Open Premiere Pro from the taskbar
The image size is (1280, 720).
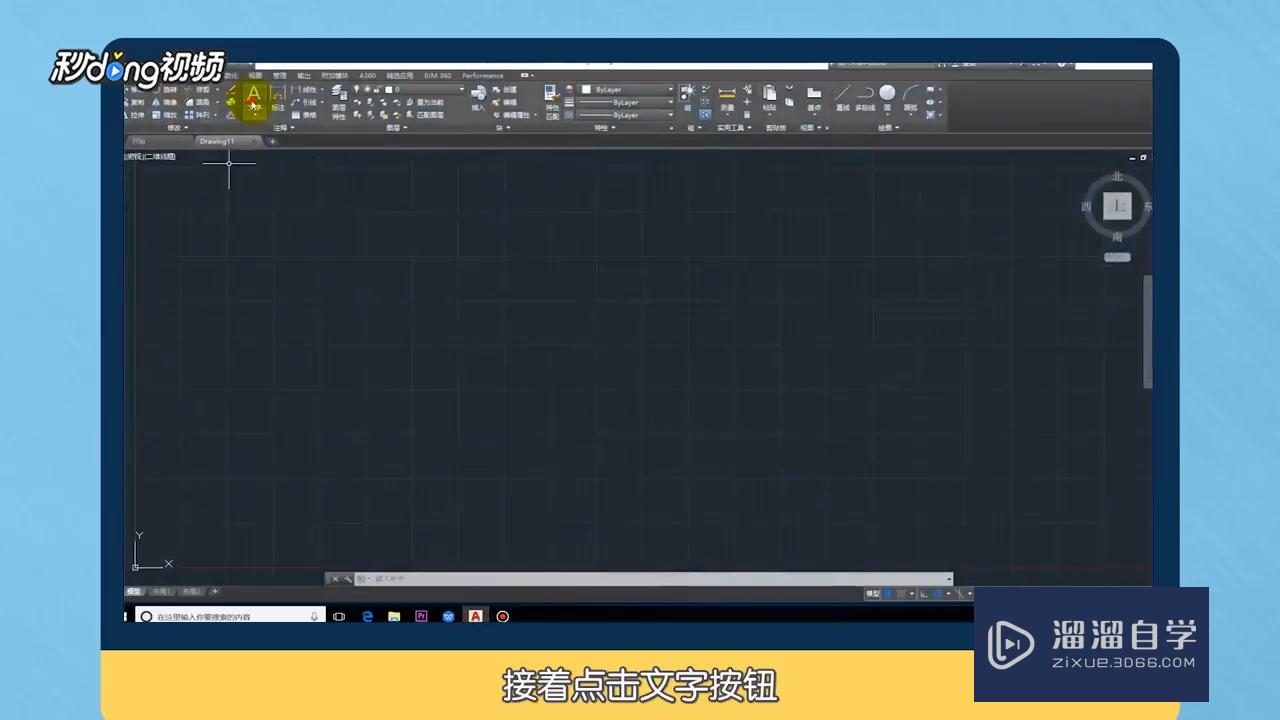(x=421, y=617)
